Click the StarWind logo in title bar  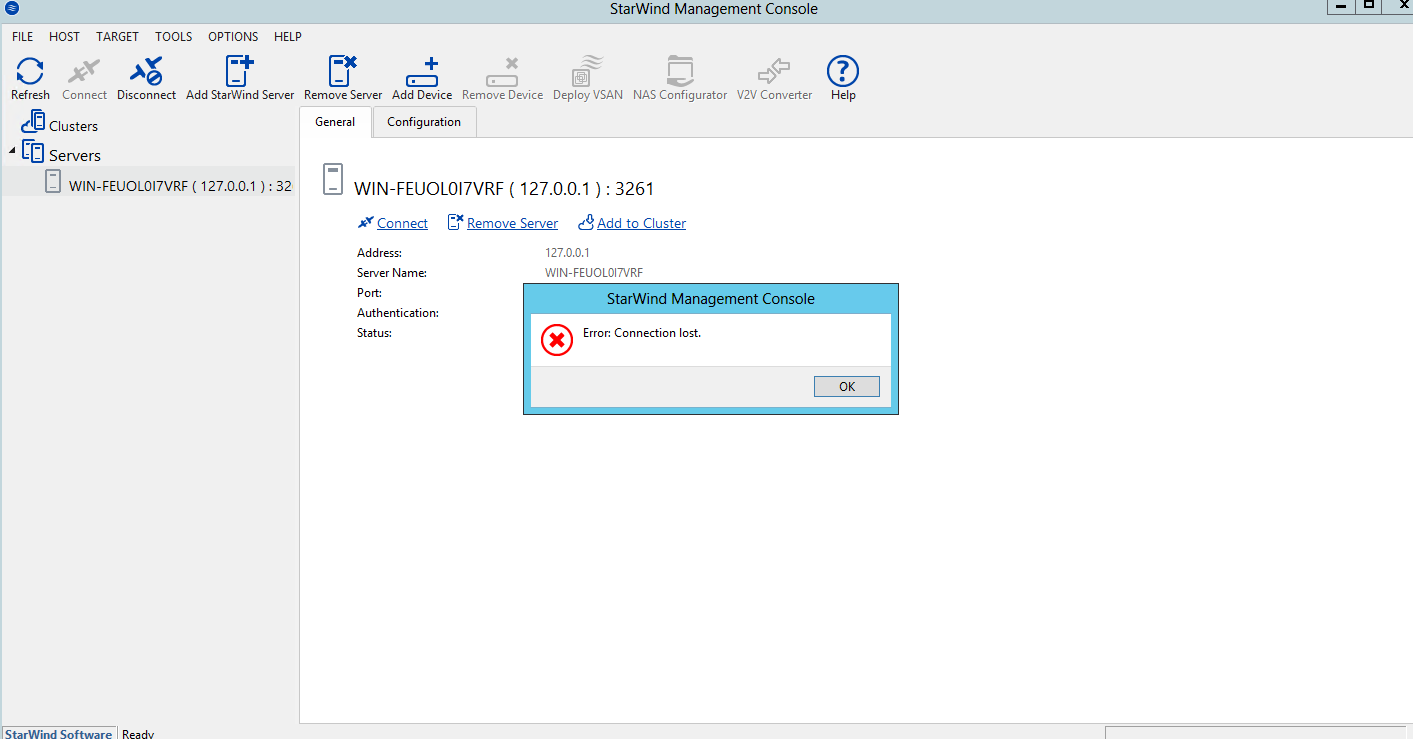pyautogui.click(x=12, y=8)
